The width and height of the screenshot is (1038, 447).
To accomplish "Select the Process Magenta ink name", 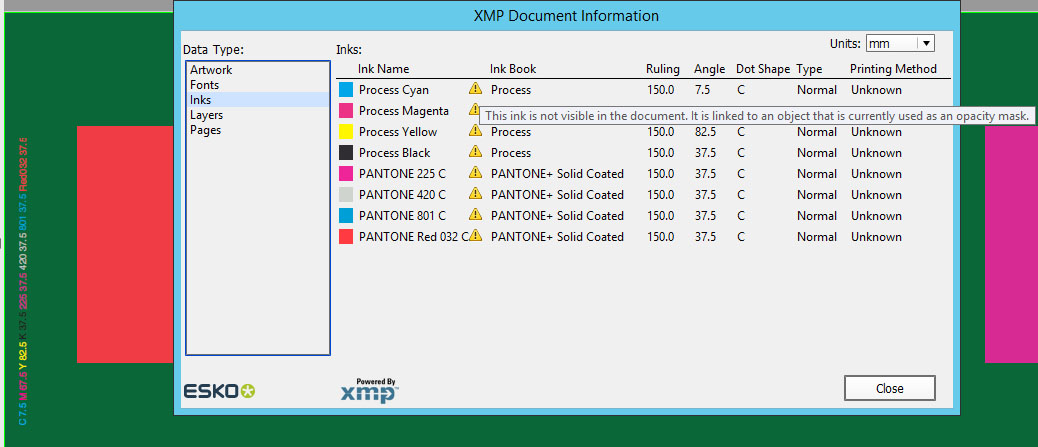I will [404, 111].
